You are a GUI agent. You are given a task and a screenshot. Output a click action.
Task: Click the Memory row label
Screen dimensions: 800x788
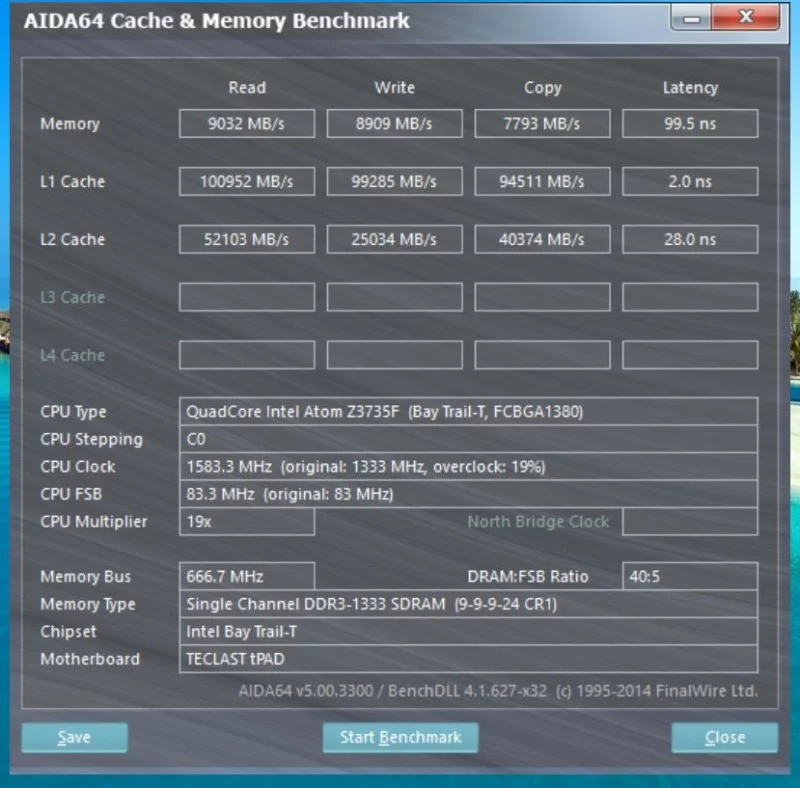[x=70, y=124]
